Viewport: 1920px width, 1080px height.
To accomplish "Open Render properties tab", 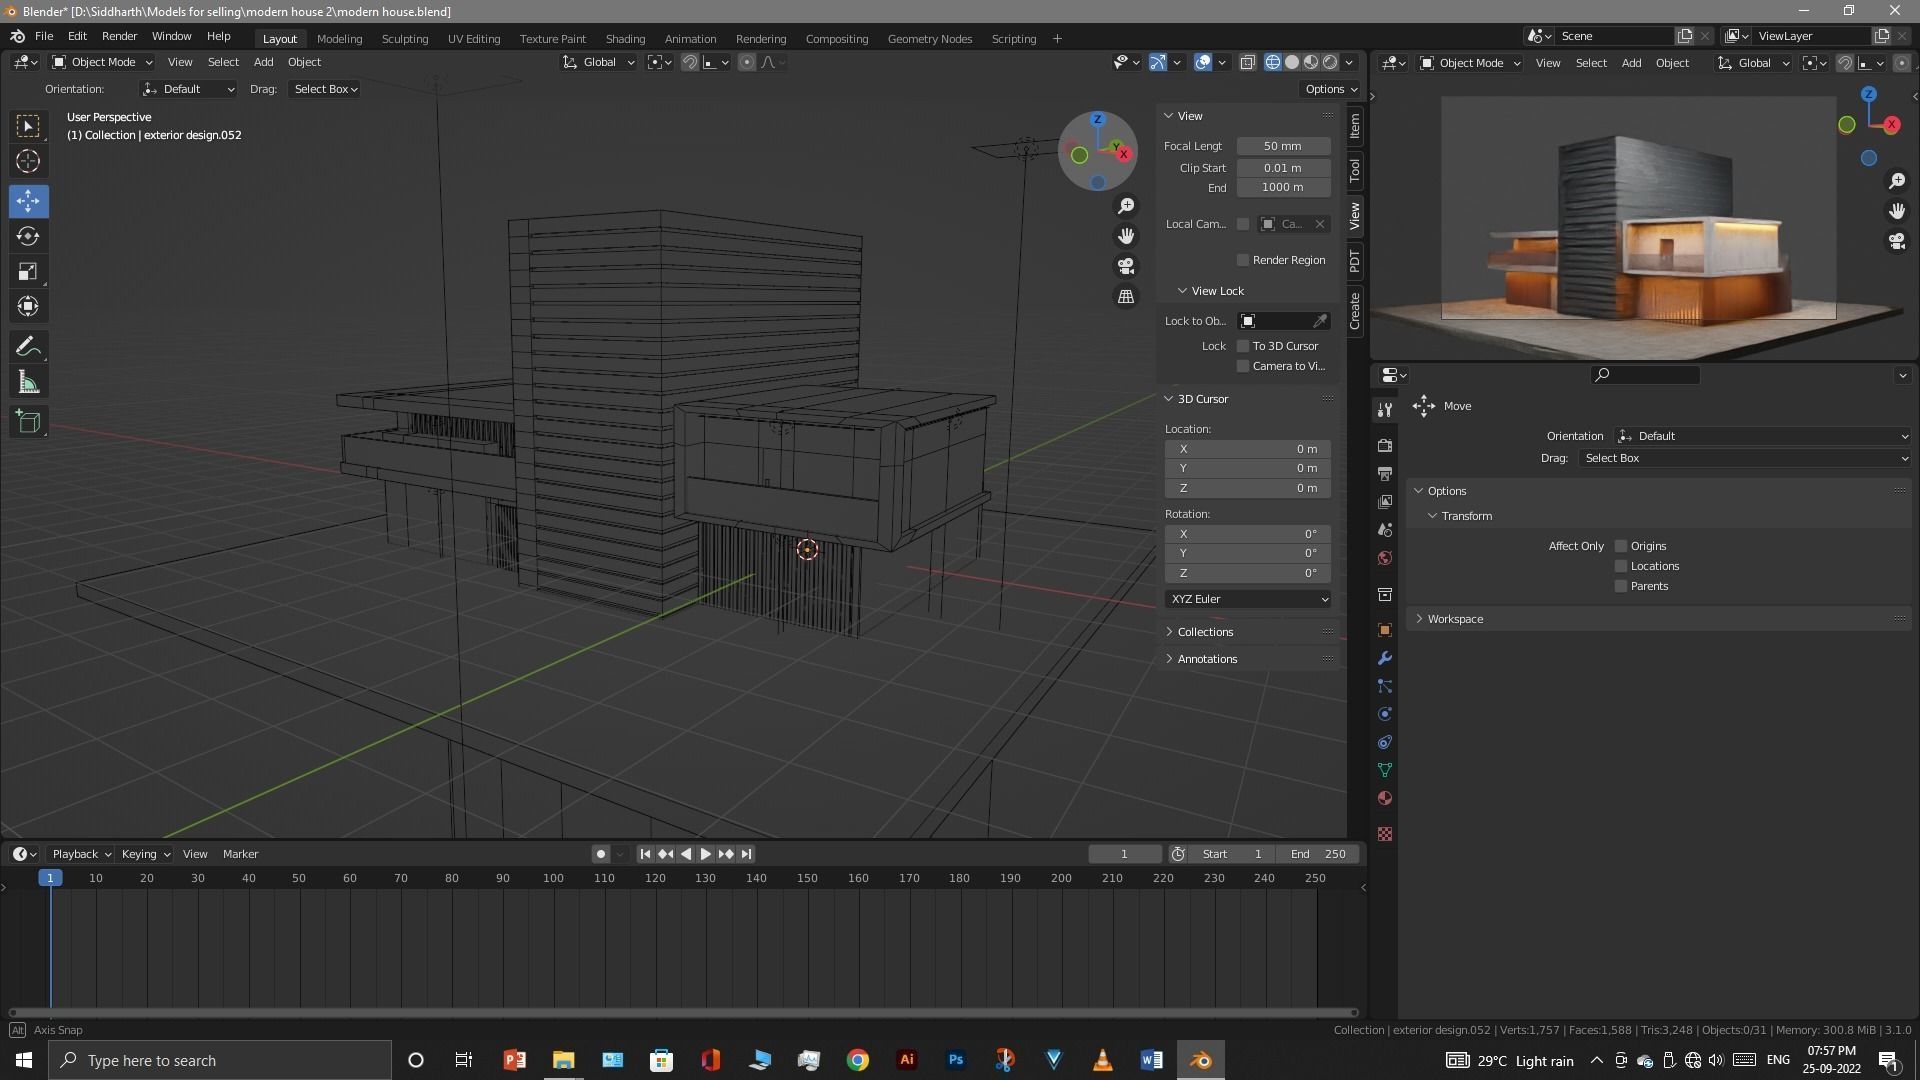I will (1385, 445).
